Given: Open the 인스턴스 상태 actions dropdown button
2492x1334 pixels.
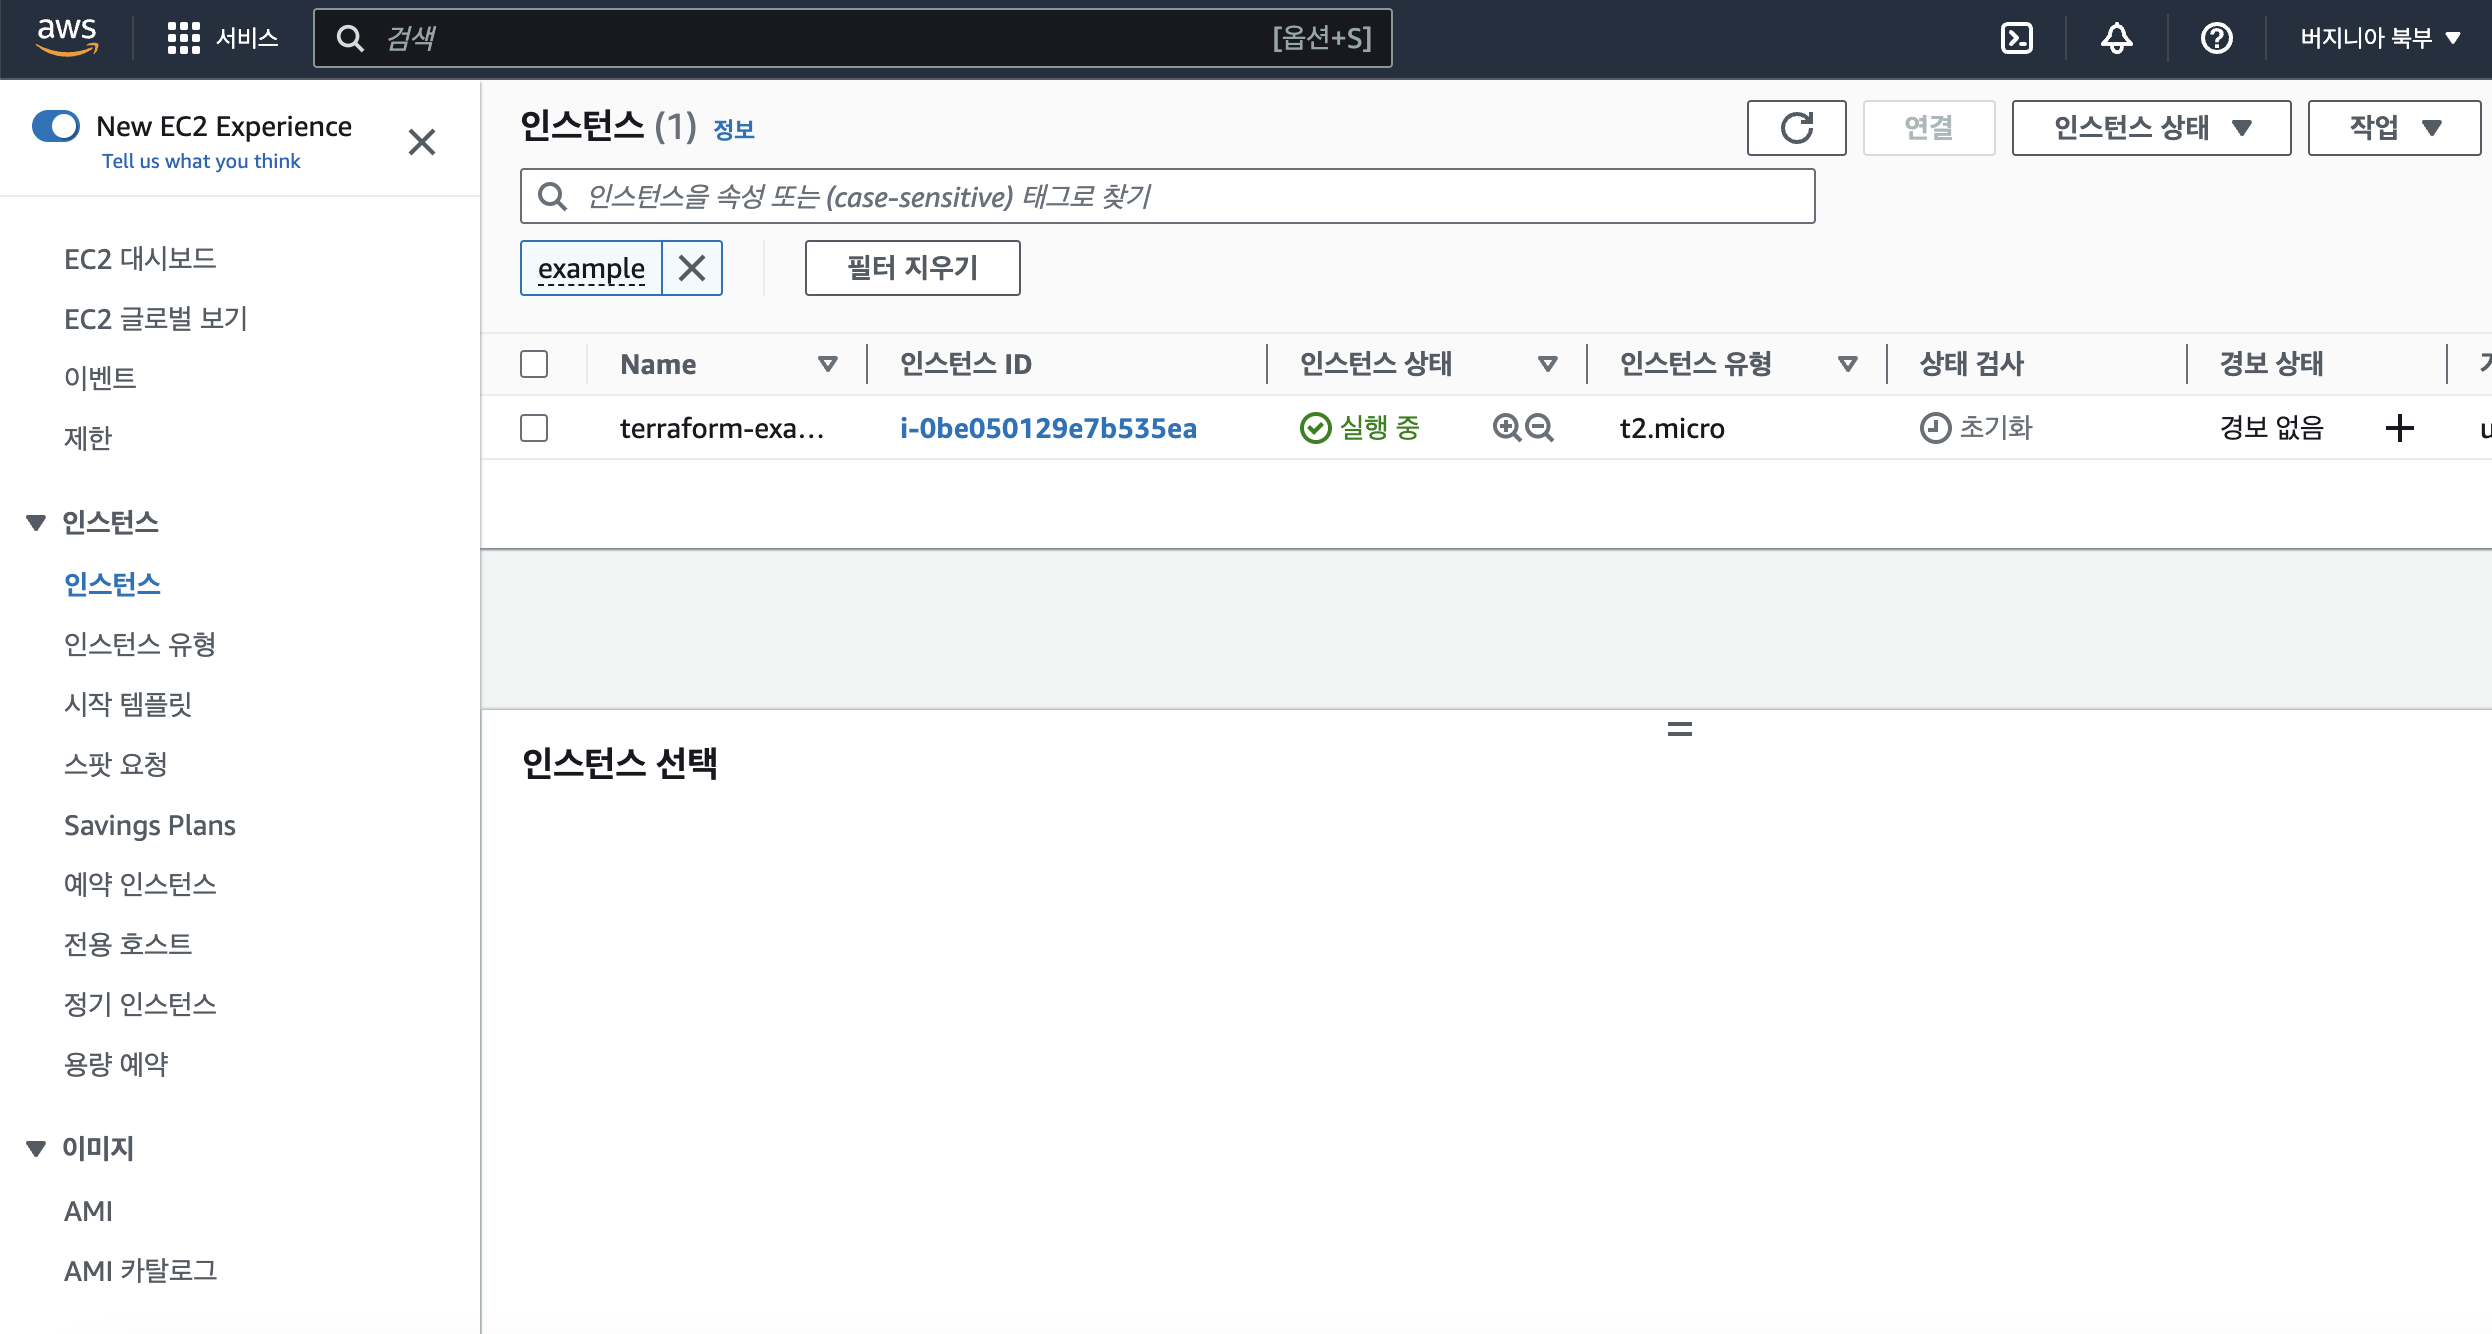Looking at the screenshot, I should 2151,127.
